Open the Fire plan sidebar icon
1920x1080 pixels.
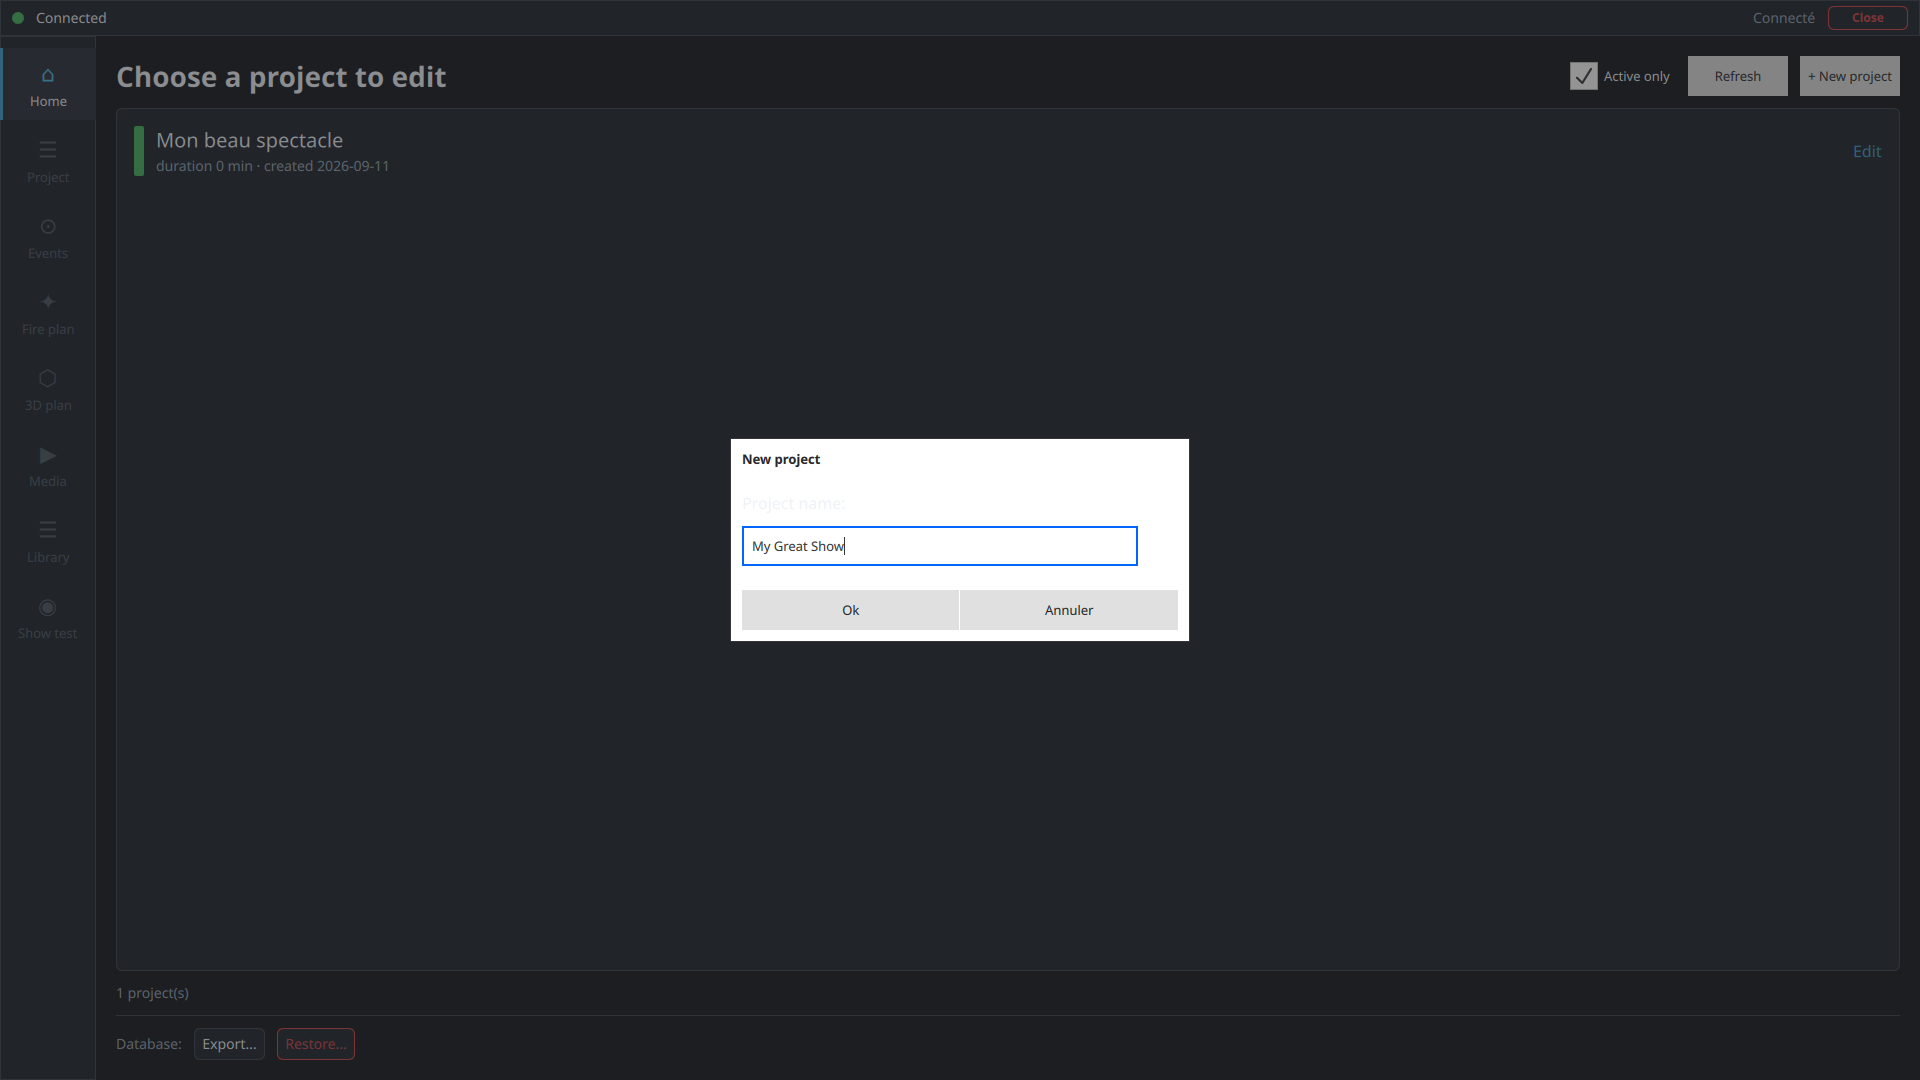tap(48, 314)
